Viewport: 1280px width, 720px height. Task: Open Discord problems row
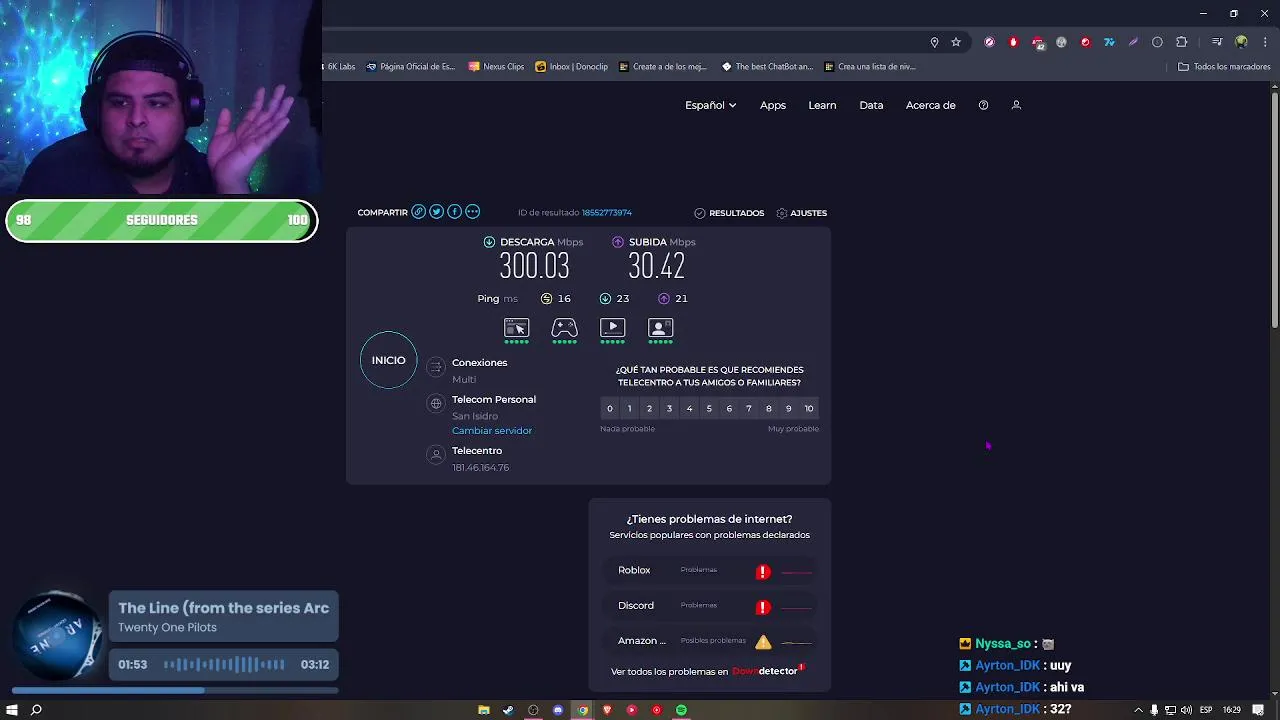coord(710,606)
